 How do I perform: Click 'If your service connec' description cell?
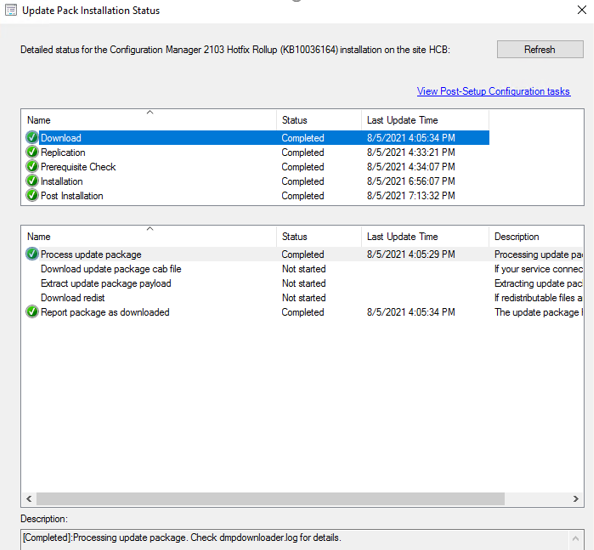538,269
